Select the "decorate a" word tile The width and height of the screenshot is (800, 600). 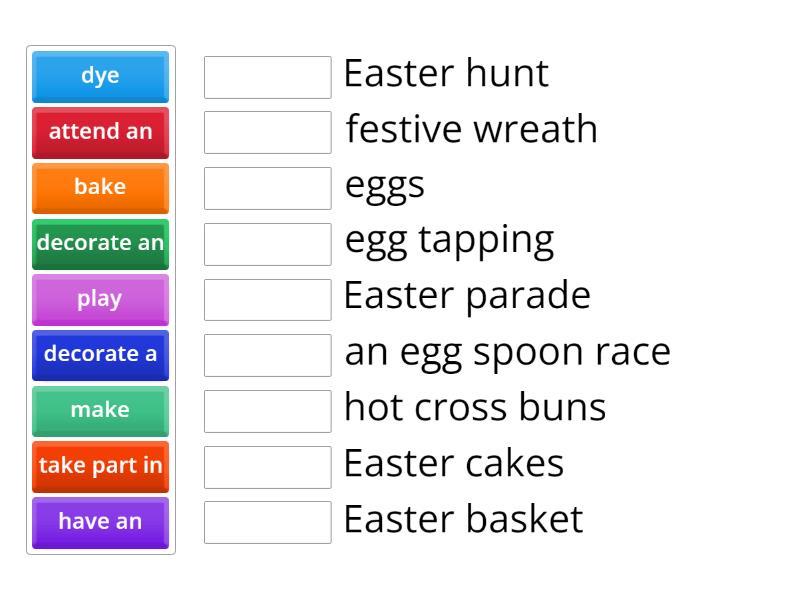100,355
